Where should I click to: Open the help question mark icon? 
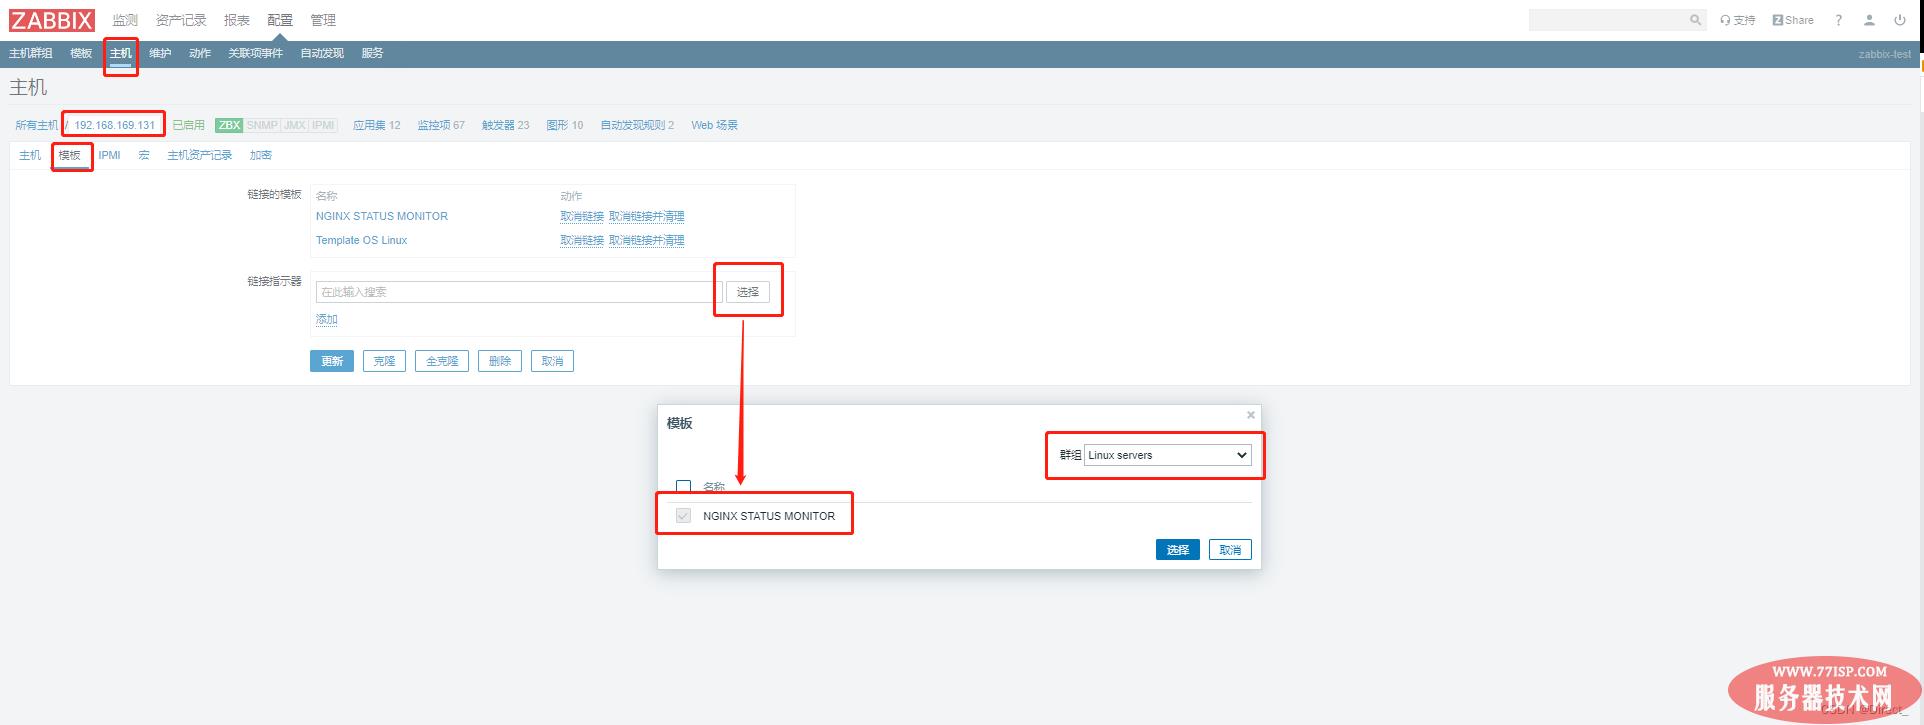tap(1838, 20)
